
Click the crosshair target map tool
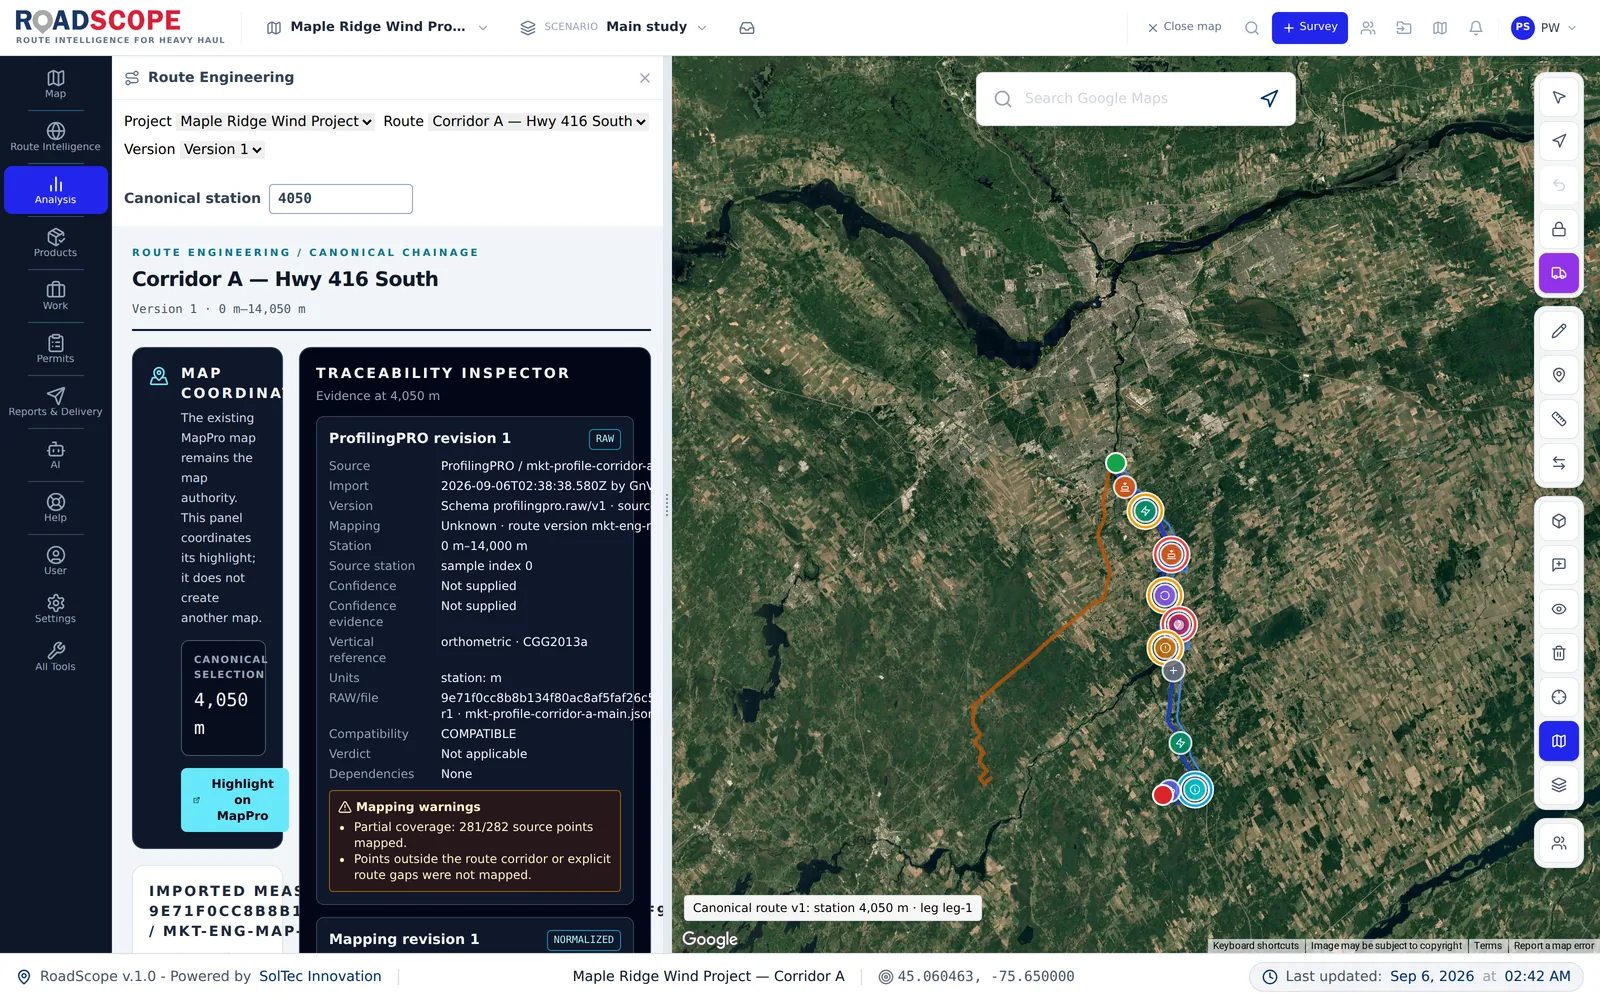click(1559, 697)
